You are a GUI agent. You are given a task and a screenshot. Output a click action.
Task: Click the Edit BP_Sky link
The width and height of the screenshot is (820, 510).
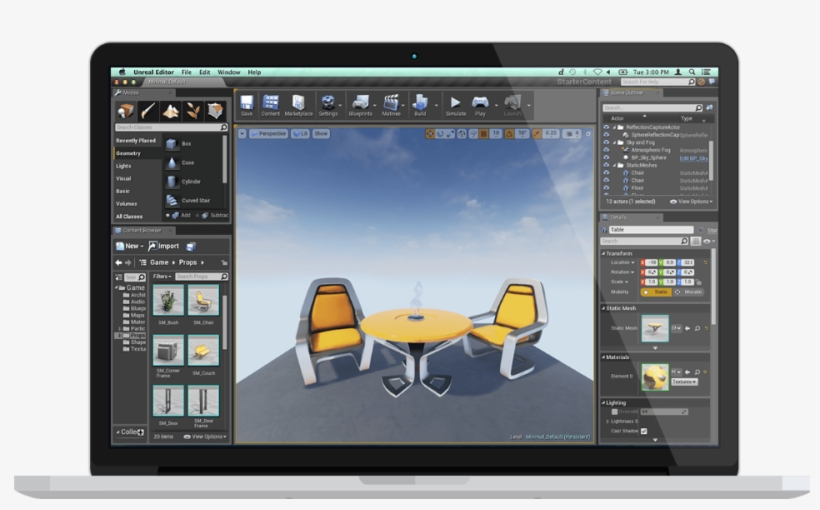693,158
